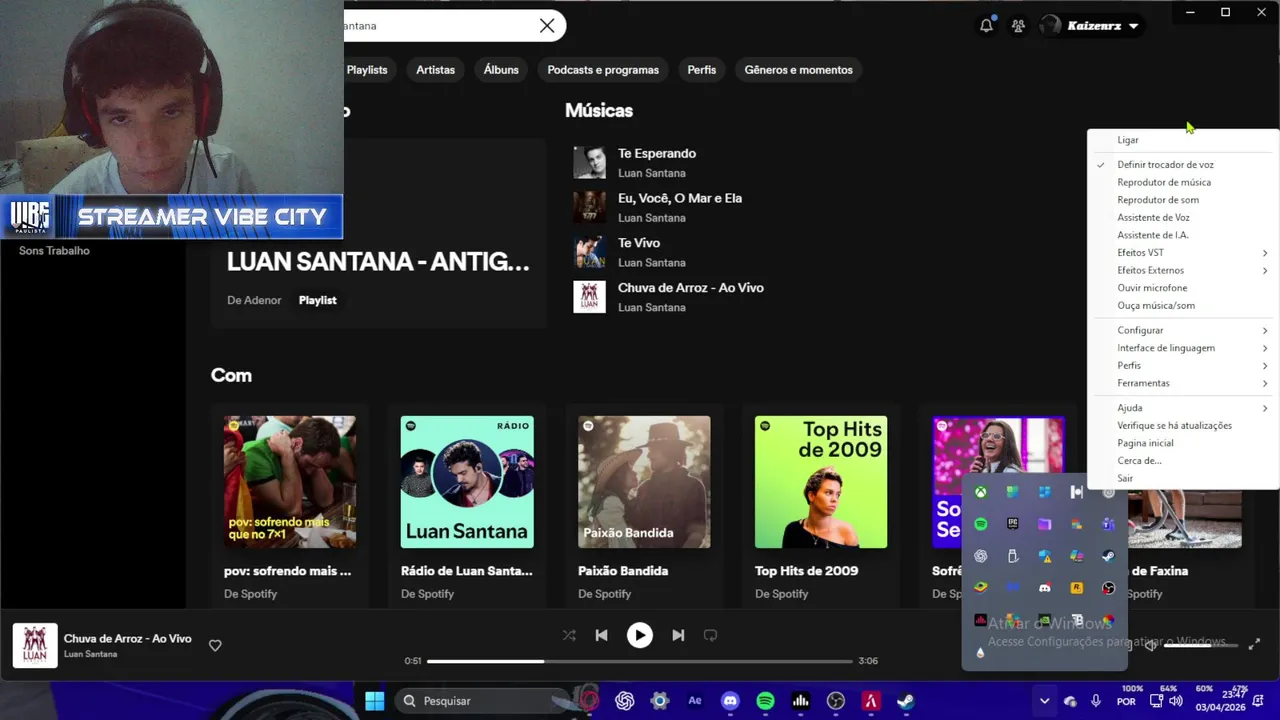
Task: Expand 'Interface de linguagem' submenu
Action: point(1182,348)
